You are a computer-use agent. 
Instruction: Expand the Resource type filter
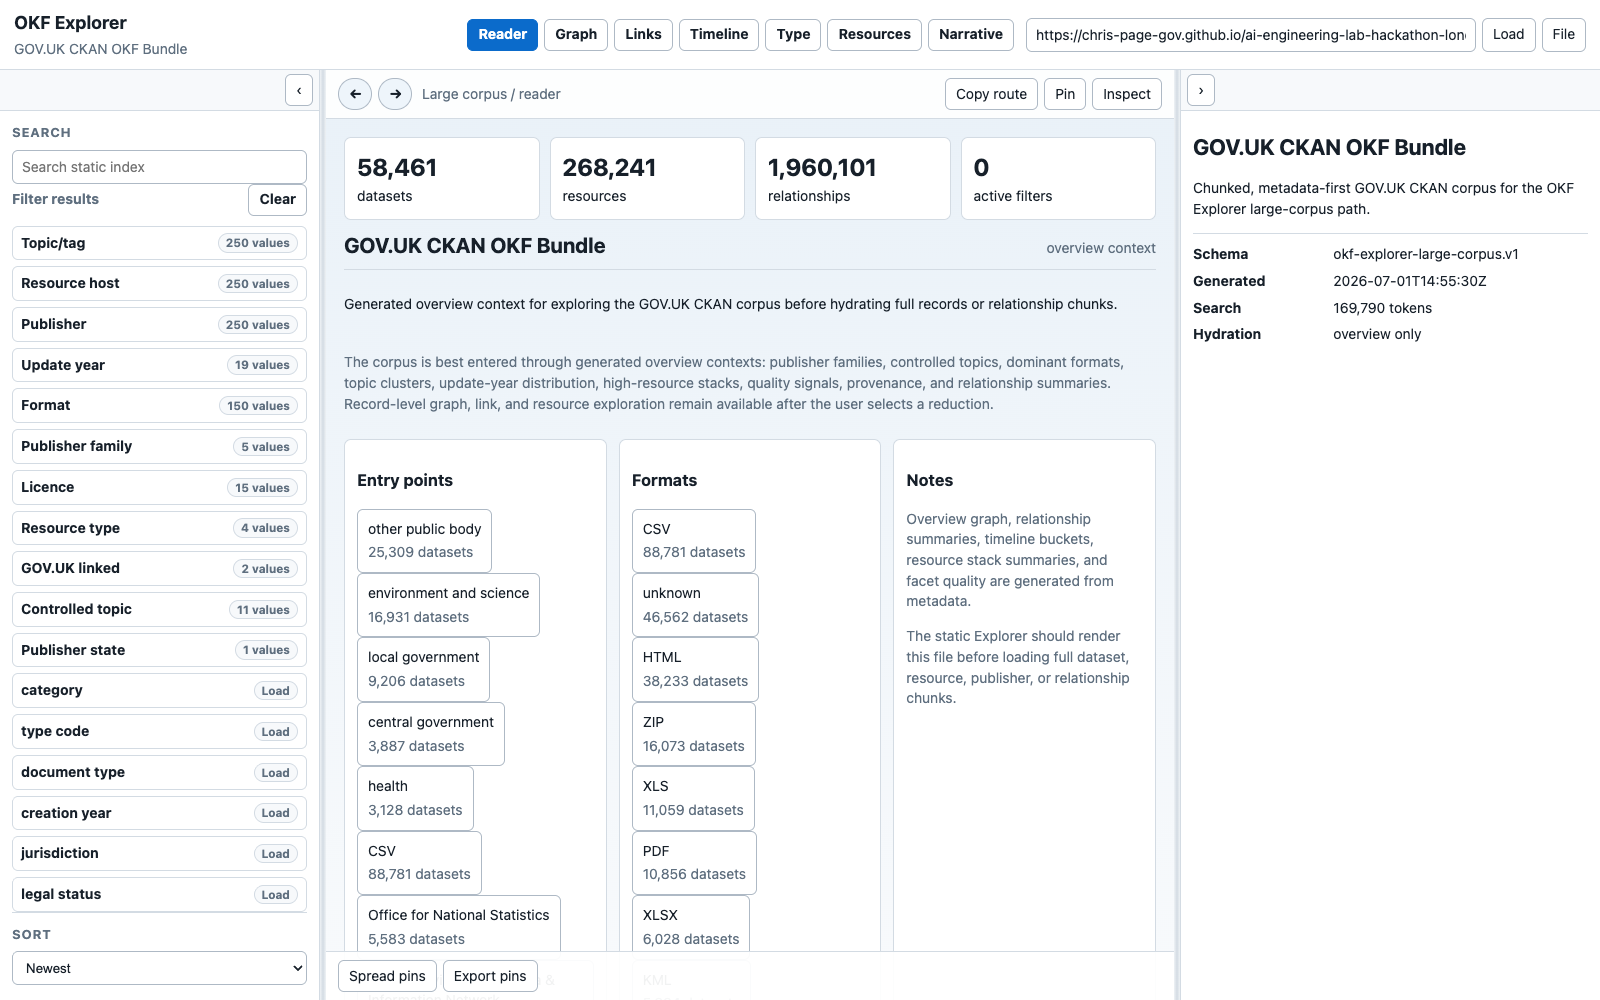click(x=159, y=528)
